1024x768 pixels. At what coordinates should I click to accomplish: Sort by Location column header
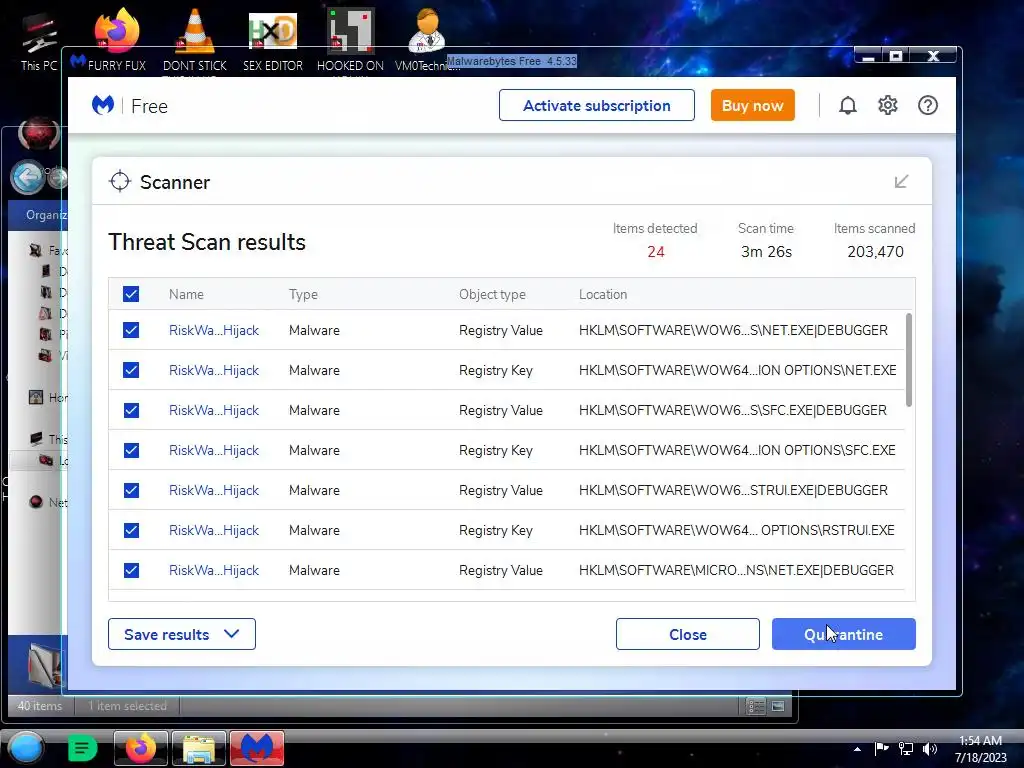click(x=603, y=295)
